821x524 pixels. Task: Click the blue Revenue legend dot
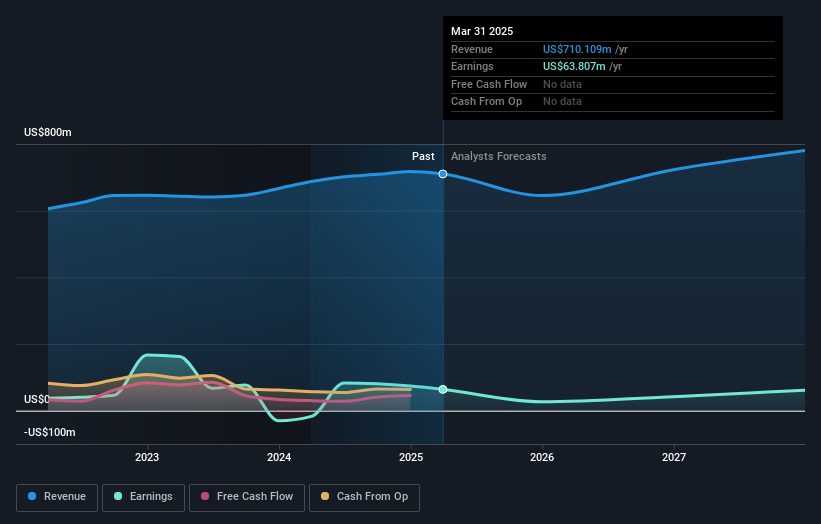32,496
